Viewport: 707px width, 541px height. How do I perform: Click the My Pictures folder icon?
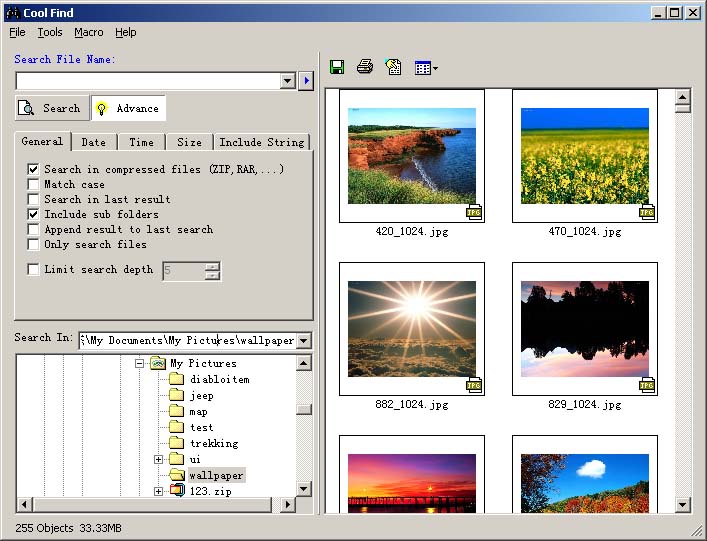click(x=158, y=362)
